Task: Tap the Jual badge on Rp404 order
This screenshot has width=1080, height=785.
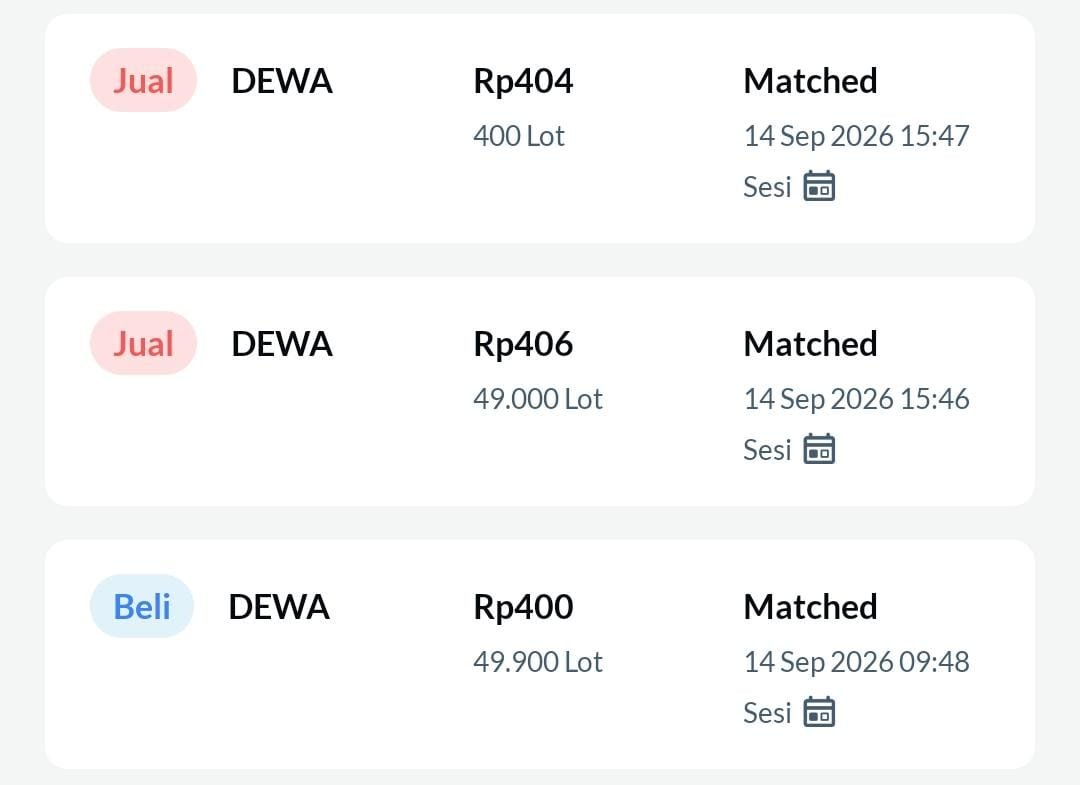Action: [x=143, y=81]
